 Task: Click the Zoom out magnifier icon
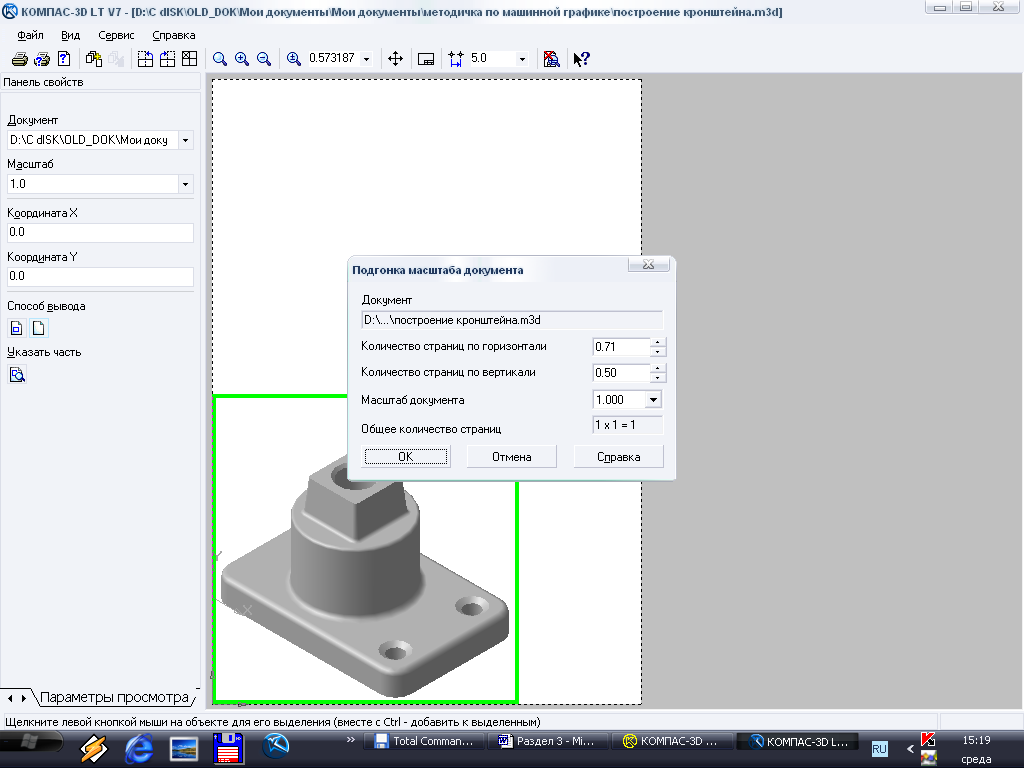[x=264, y=59]
